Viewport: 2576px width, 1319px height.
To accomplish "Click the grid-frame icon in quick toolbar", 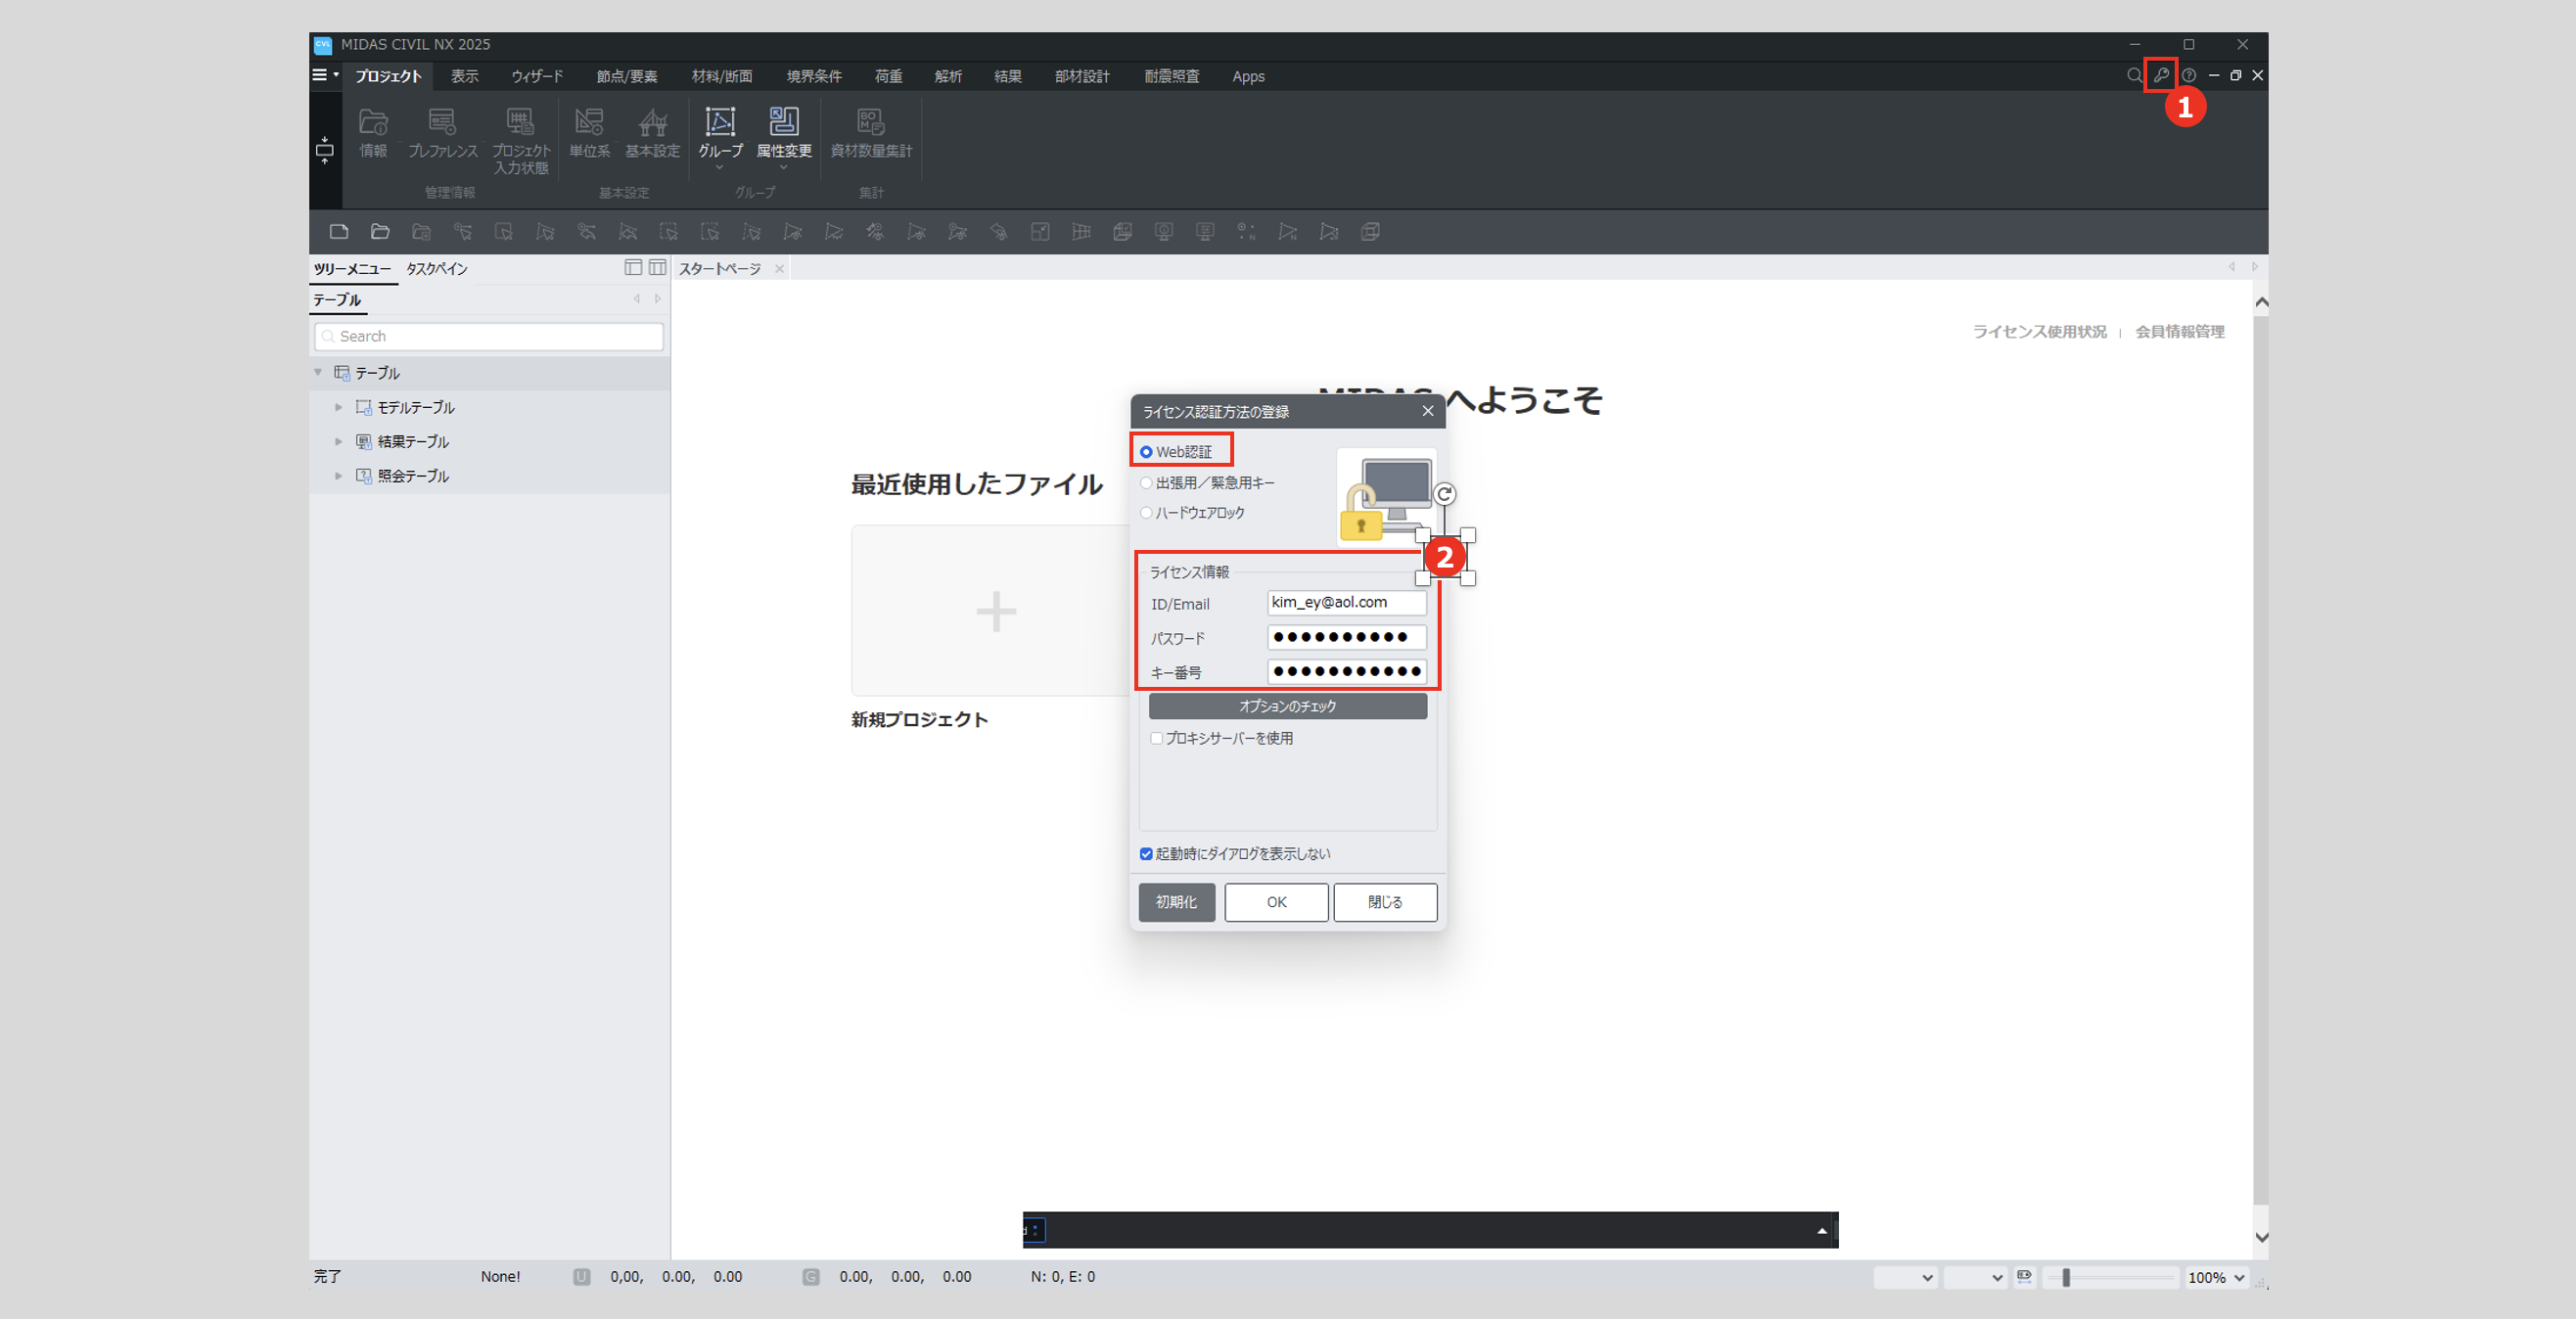I will point(1081,232).
